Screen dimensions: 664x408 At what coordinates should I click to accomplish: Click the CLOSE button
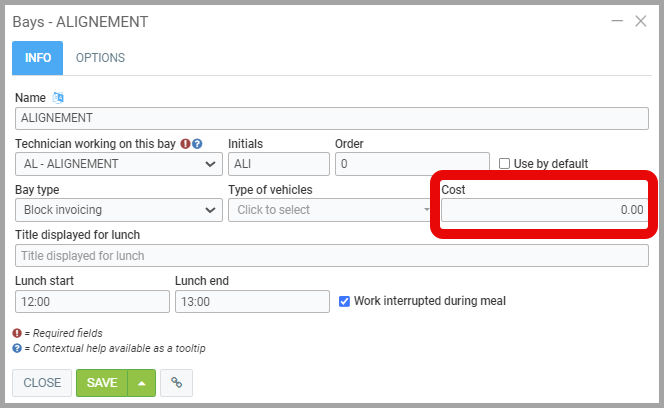[x=42, y=383]
